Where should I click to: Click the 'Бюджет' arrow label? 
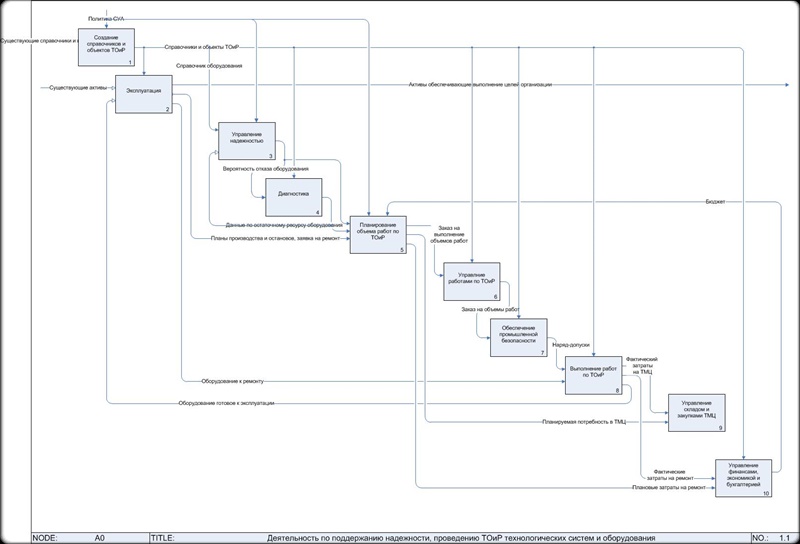tap(714, 202)
